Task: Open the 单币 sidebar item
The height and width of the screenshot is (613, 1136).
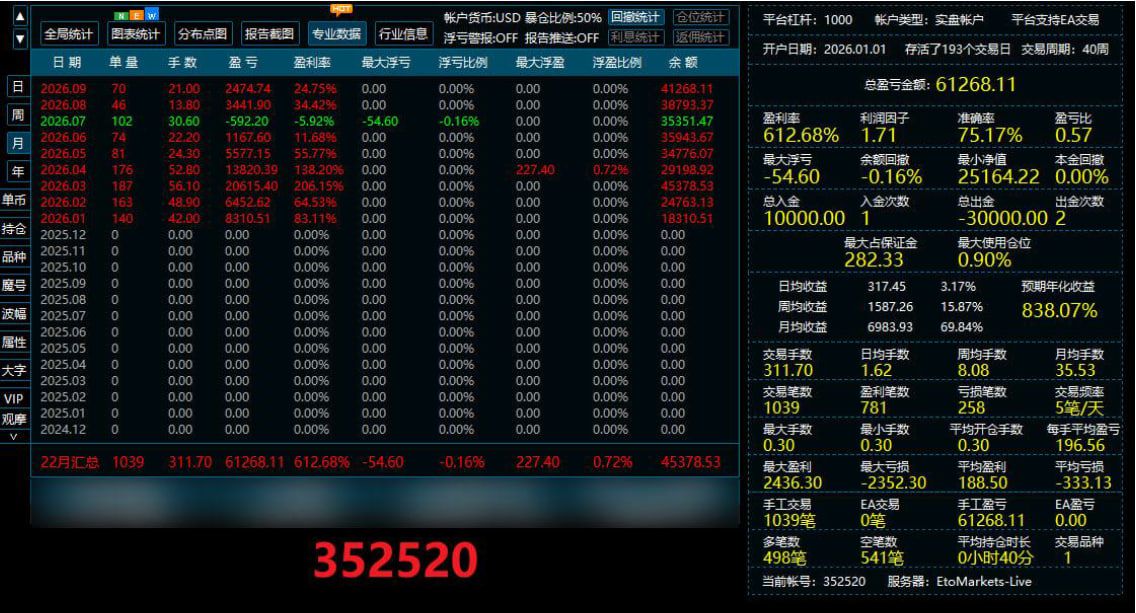Action: 14,199
